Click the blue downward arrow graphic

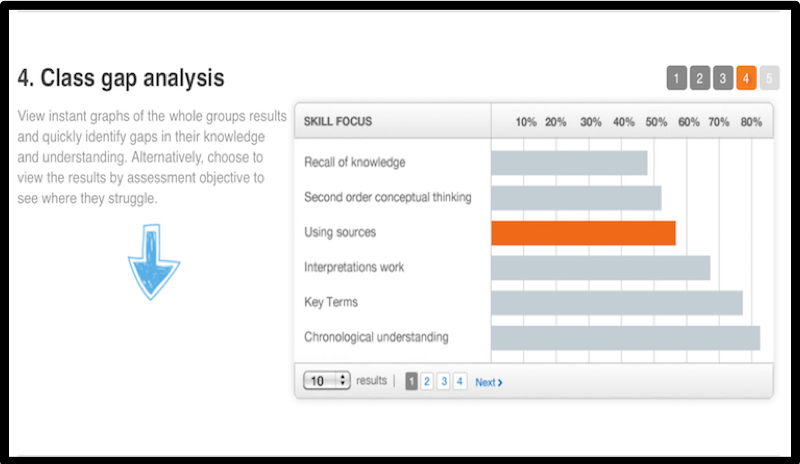coord(154,262)
